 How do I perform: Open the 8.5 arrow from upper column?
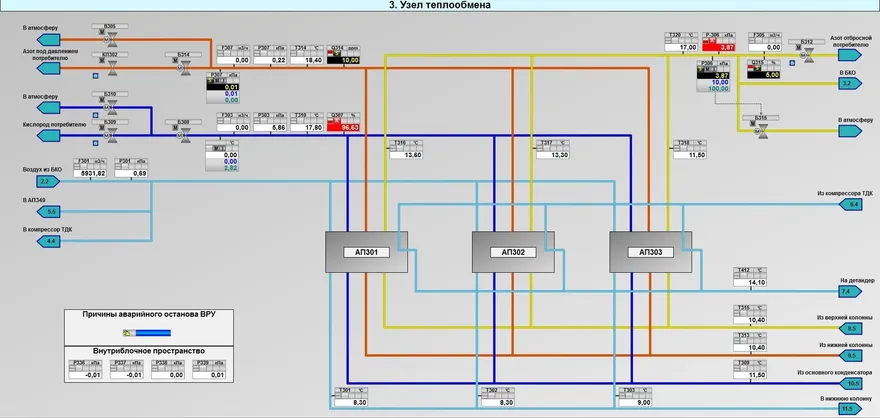(850, 328)
